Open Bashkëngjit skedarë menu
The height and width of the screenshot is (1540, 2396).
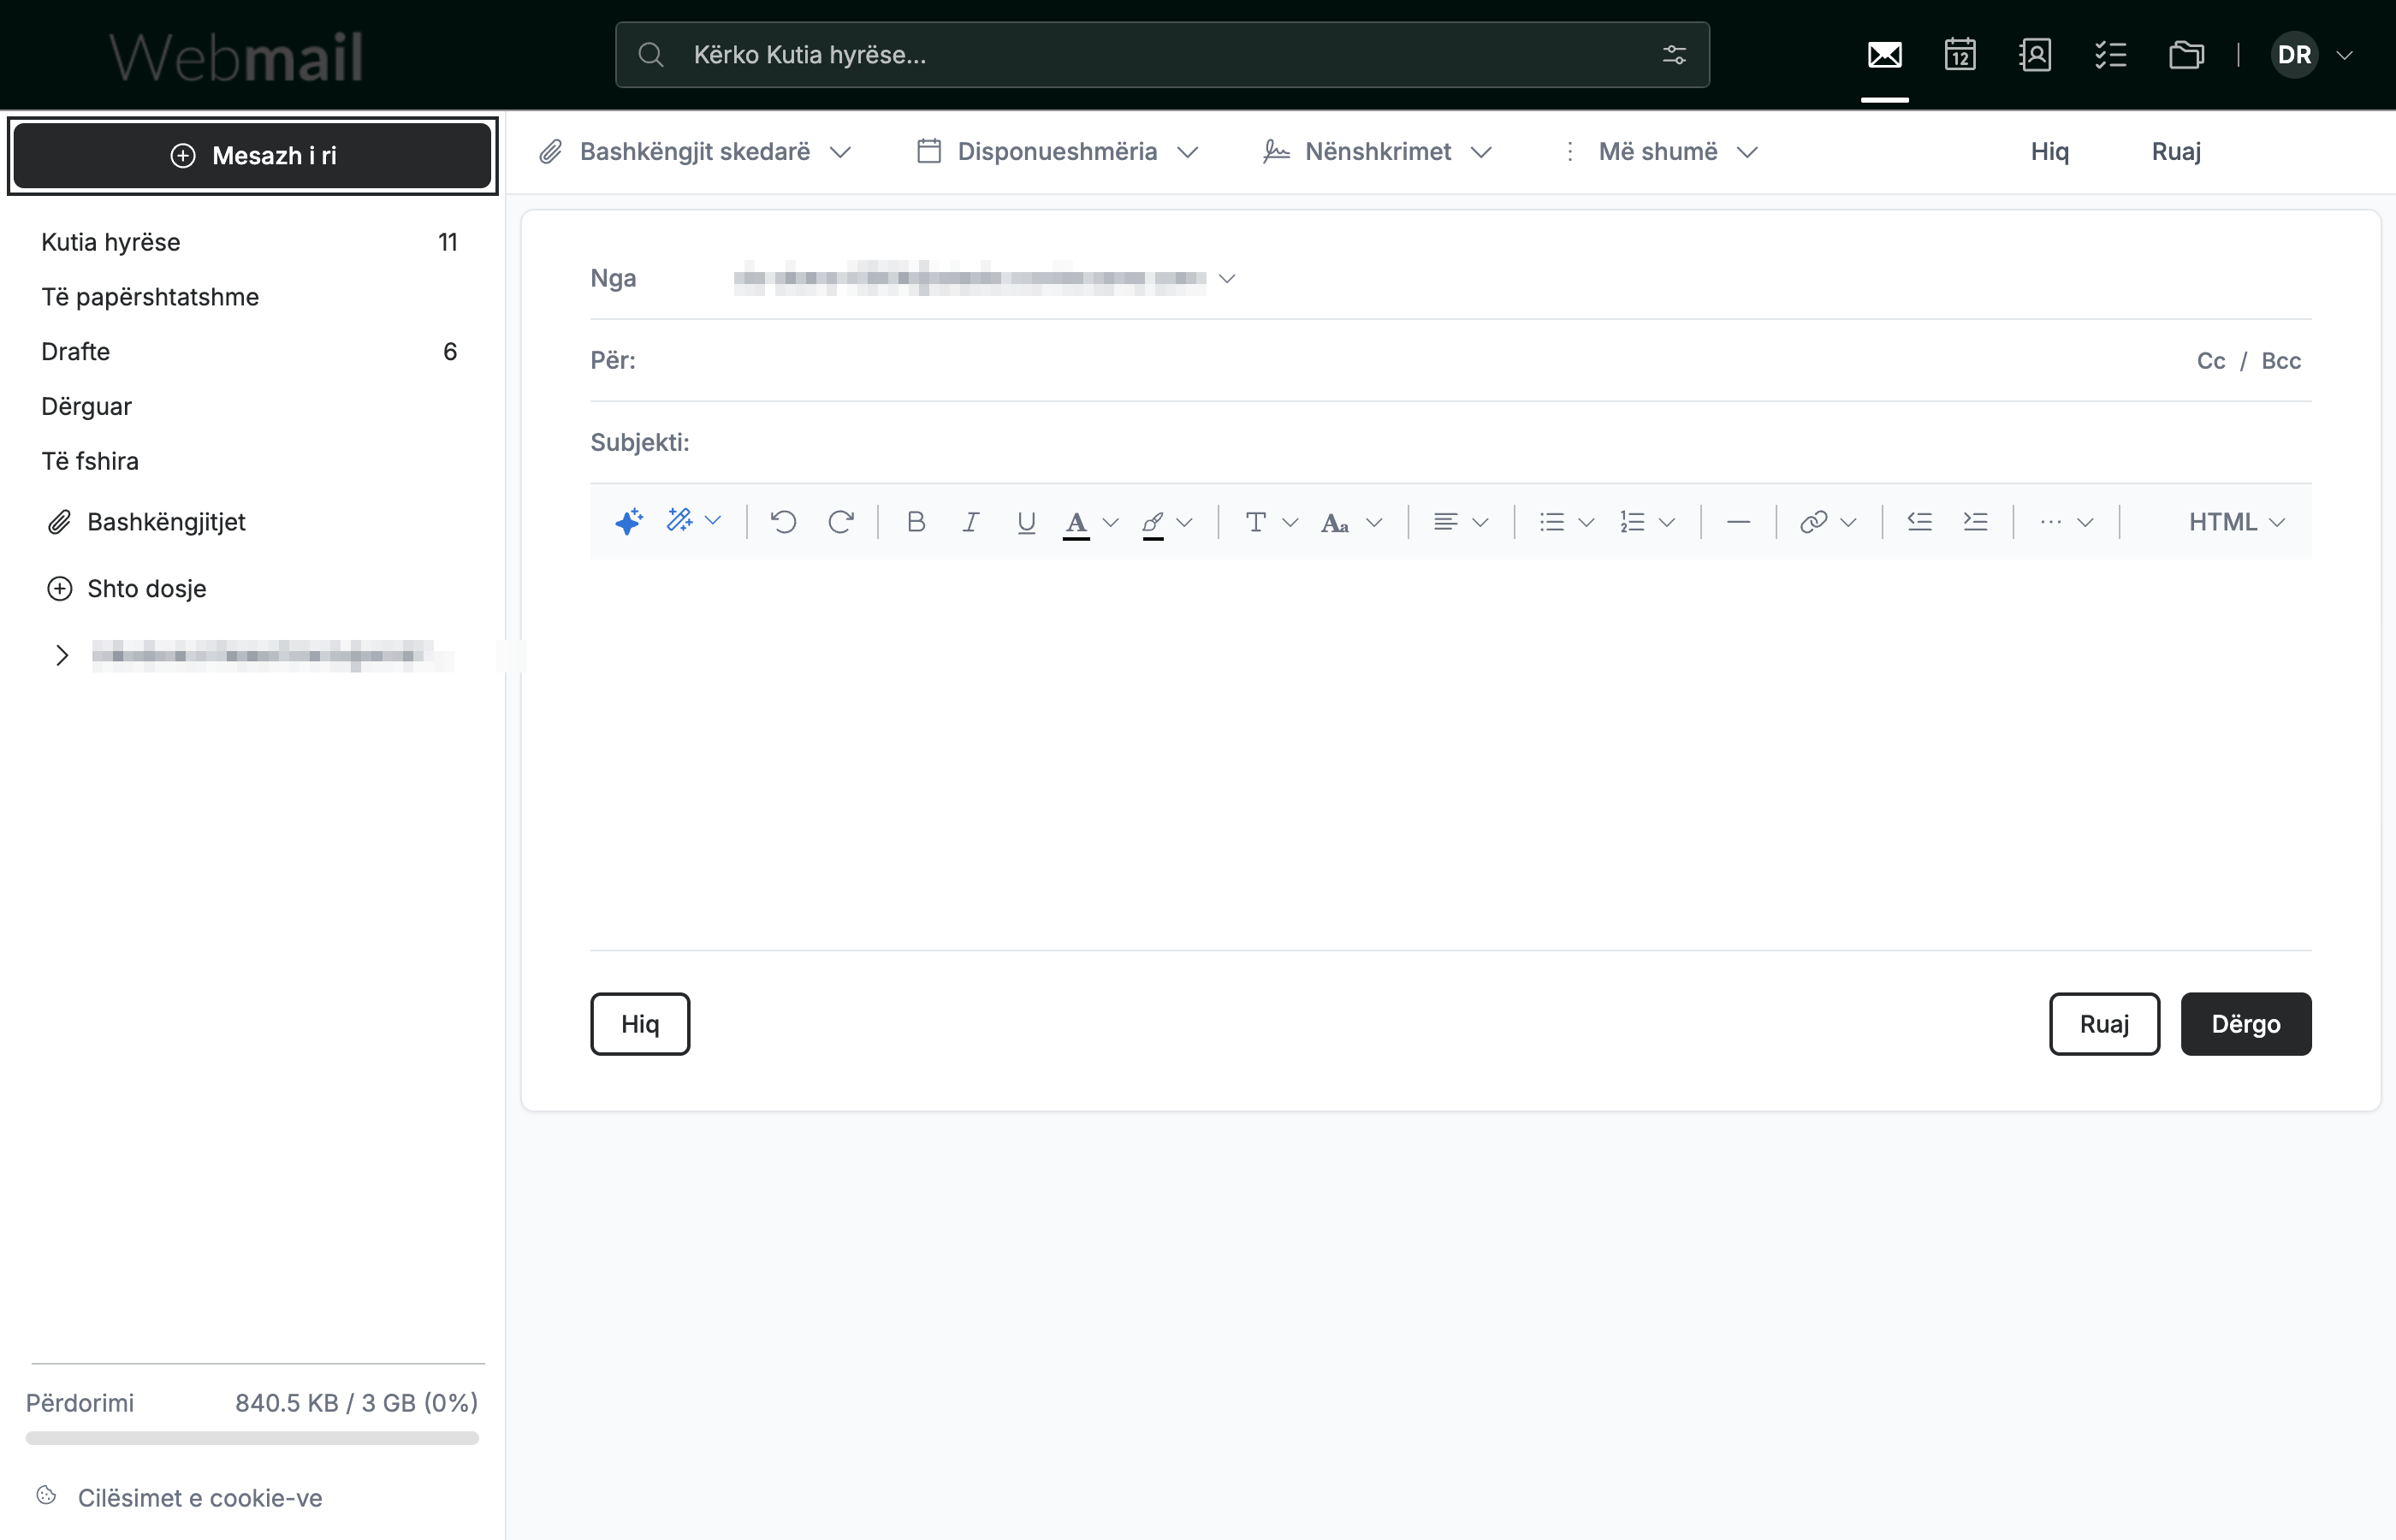point(695,151)
